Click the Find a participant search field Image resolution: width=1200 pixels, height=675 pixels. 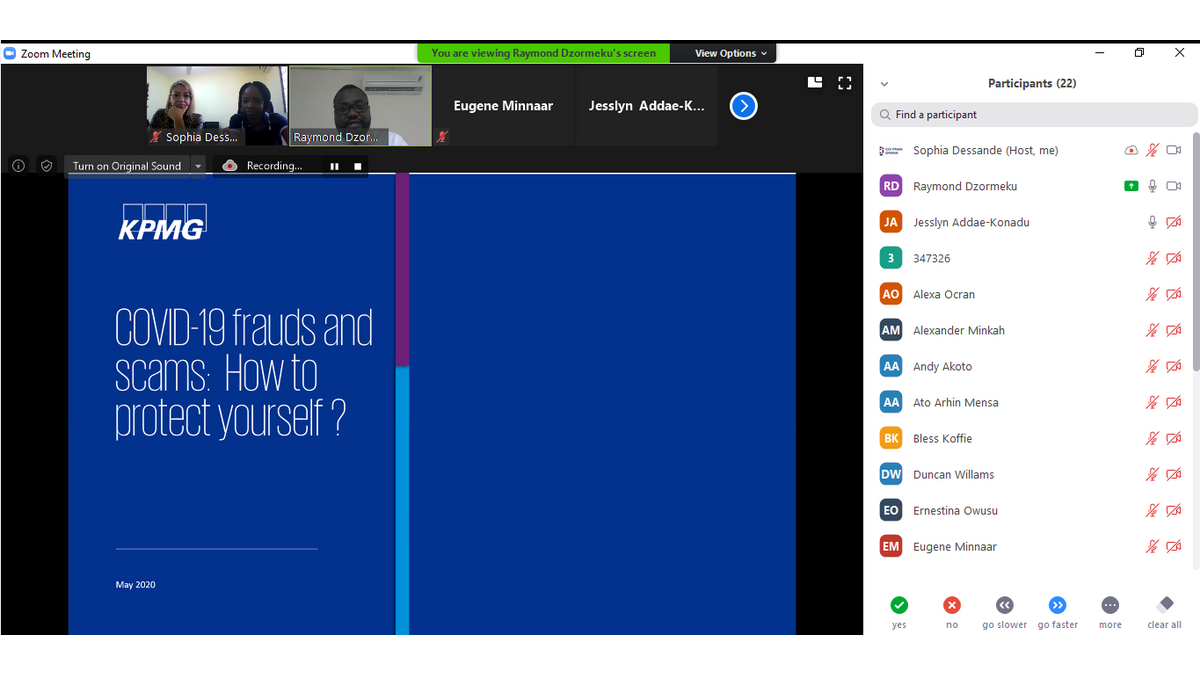click(1034, 115)
